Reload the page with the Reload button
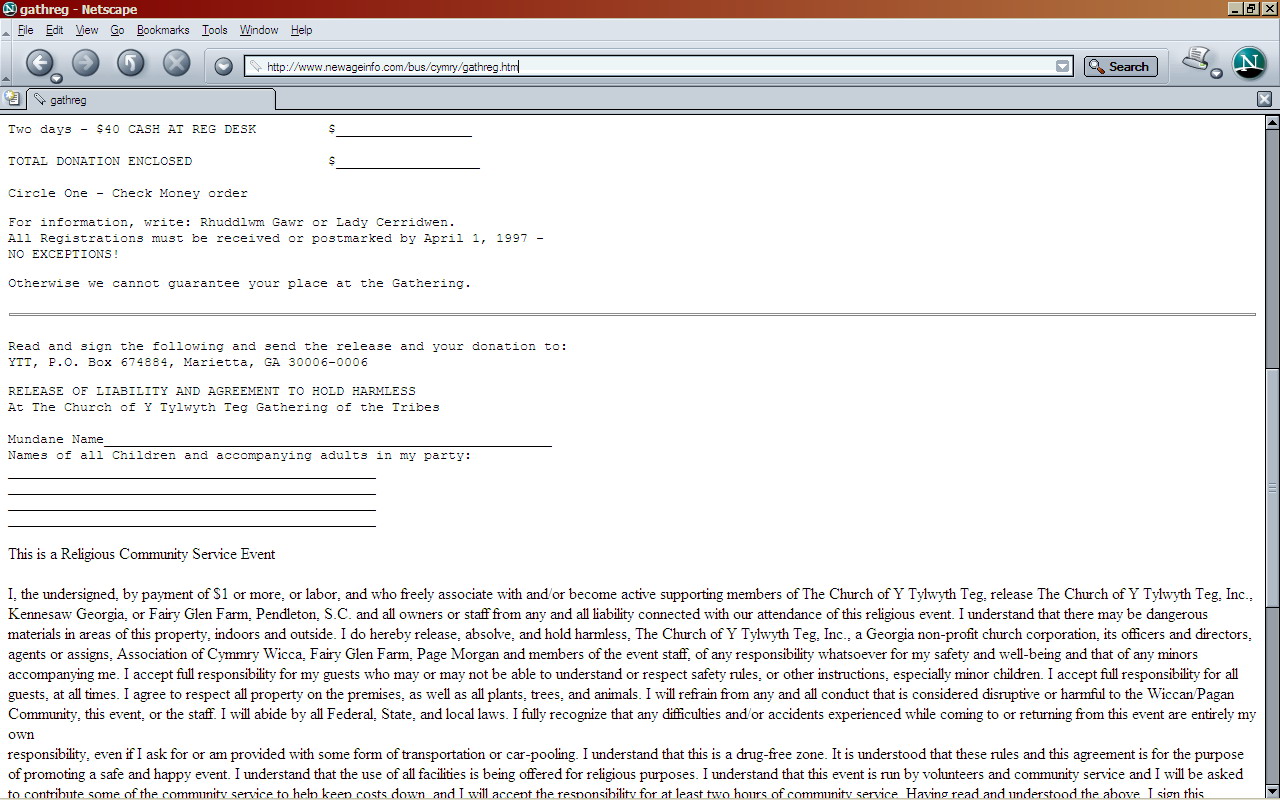This screenshot has width=1280, height=800. pos(131,63)
